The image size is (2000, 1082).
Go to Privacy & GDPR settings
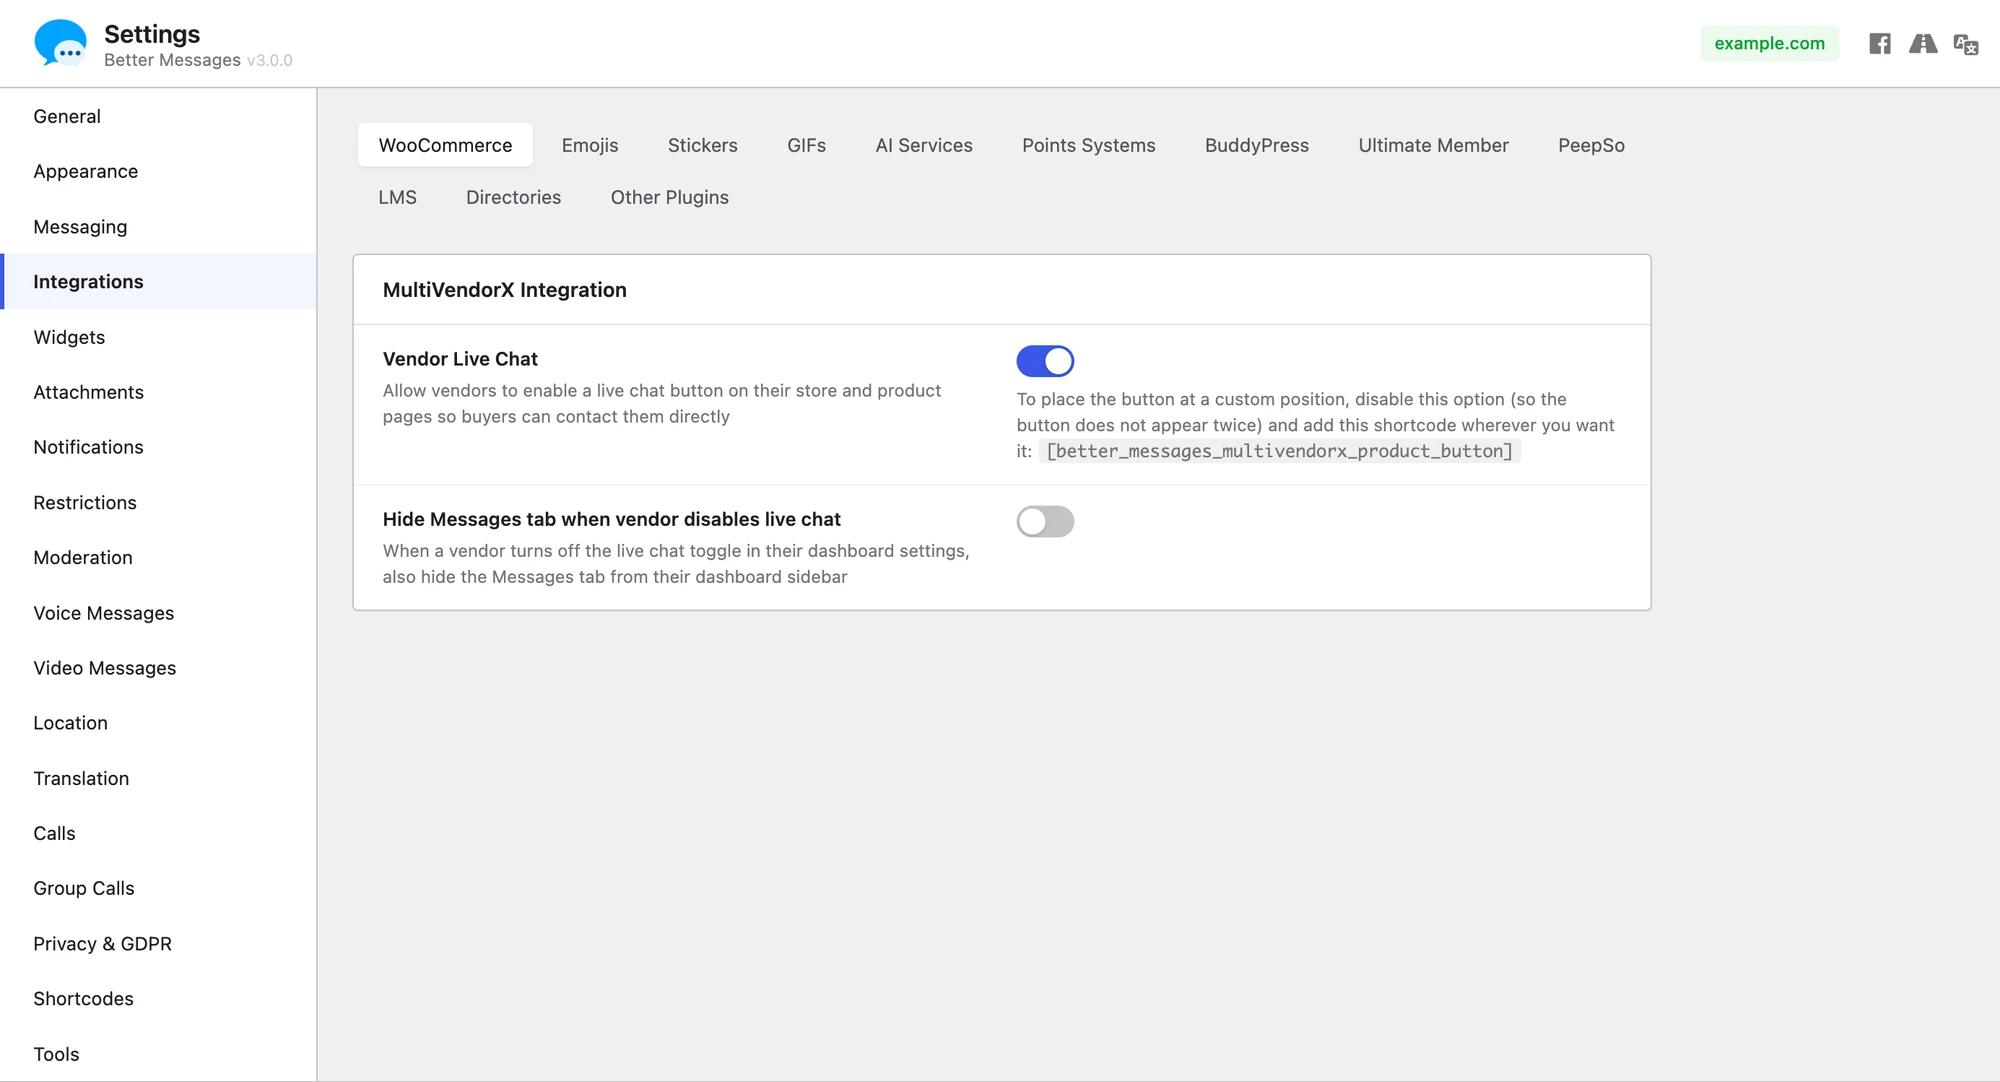click(x=158, y=944)
